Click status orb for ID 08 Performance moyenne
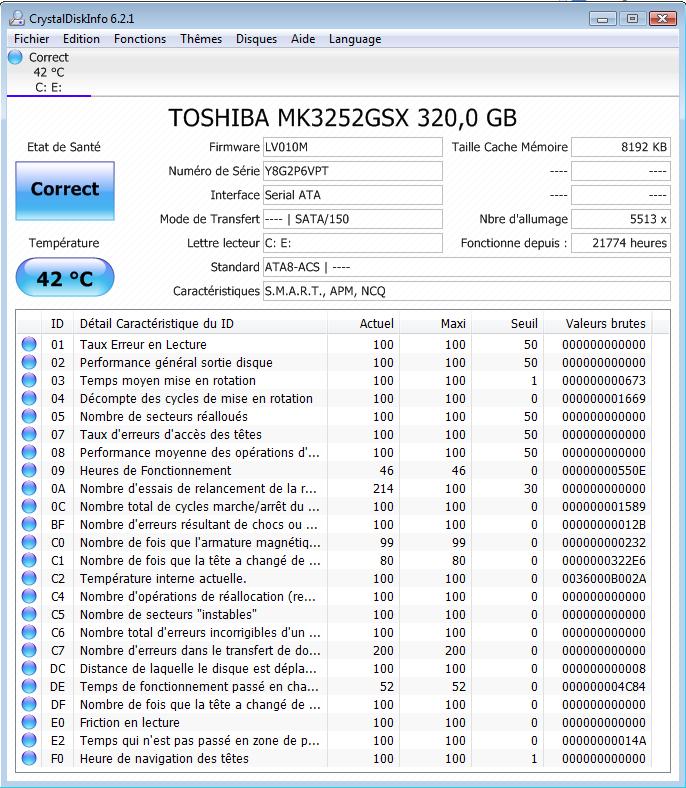The image size is (686, 788). tap(29, 453)
